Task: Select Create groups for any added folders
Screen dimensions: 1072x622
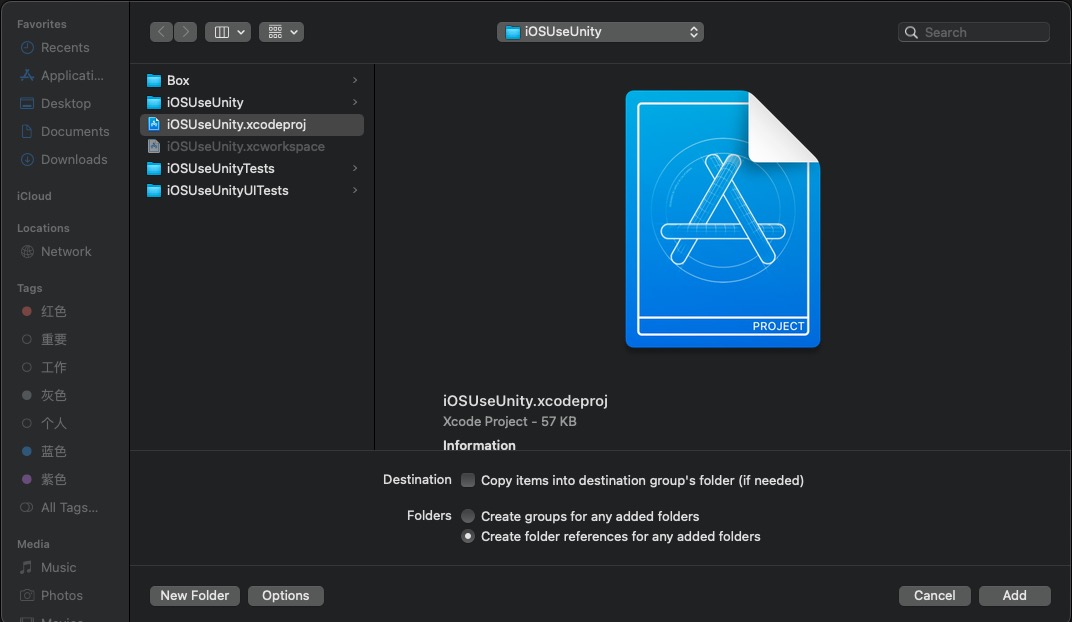Action: coord(468,516)
